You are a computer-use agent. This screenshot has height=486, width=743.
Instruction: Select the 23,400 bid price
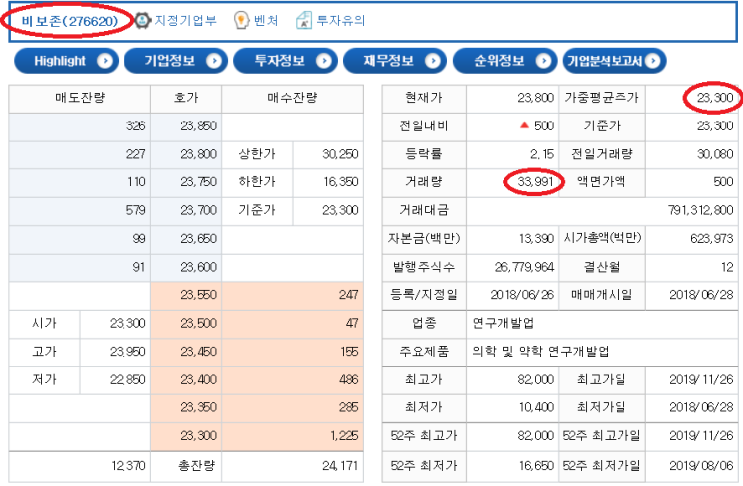[x=198, y=379]
